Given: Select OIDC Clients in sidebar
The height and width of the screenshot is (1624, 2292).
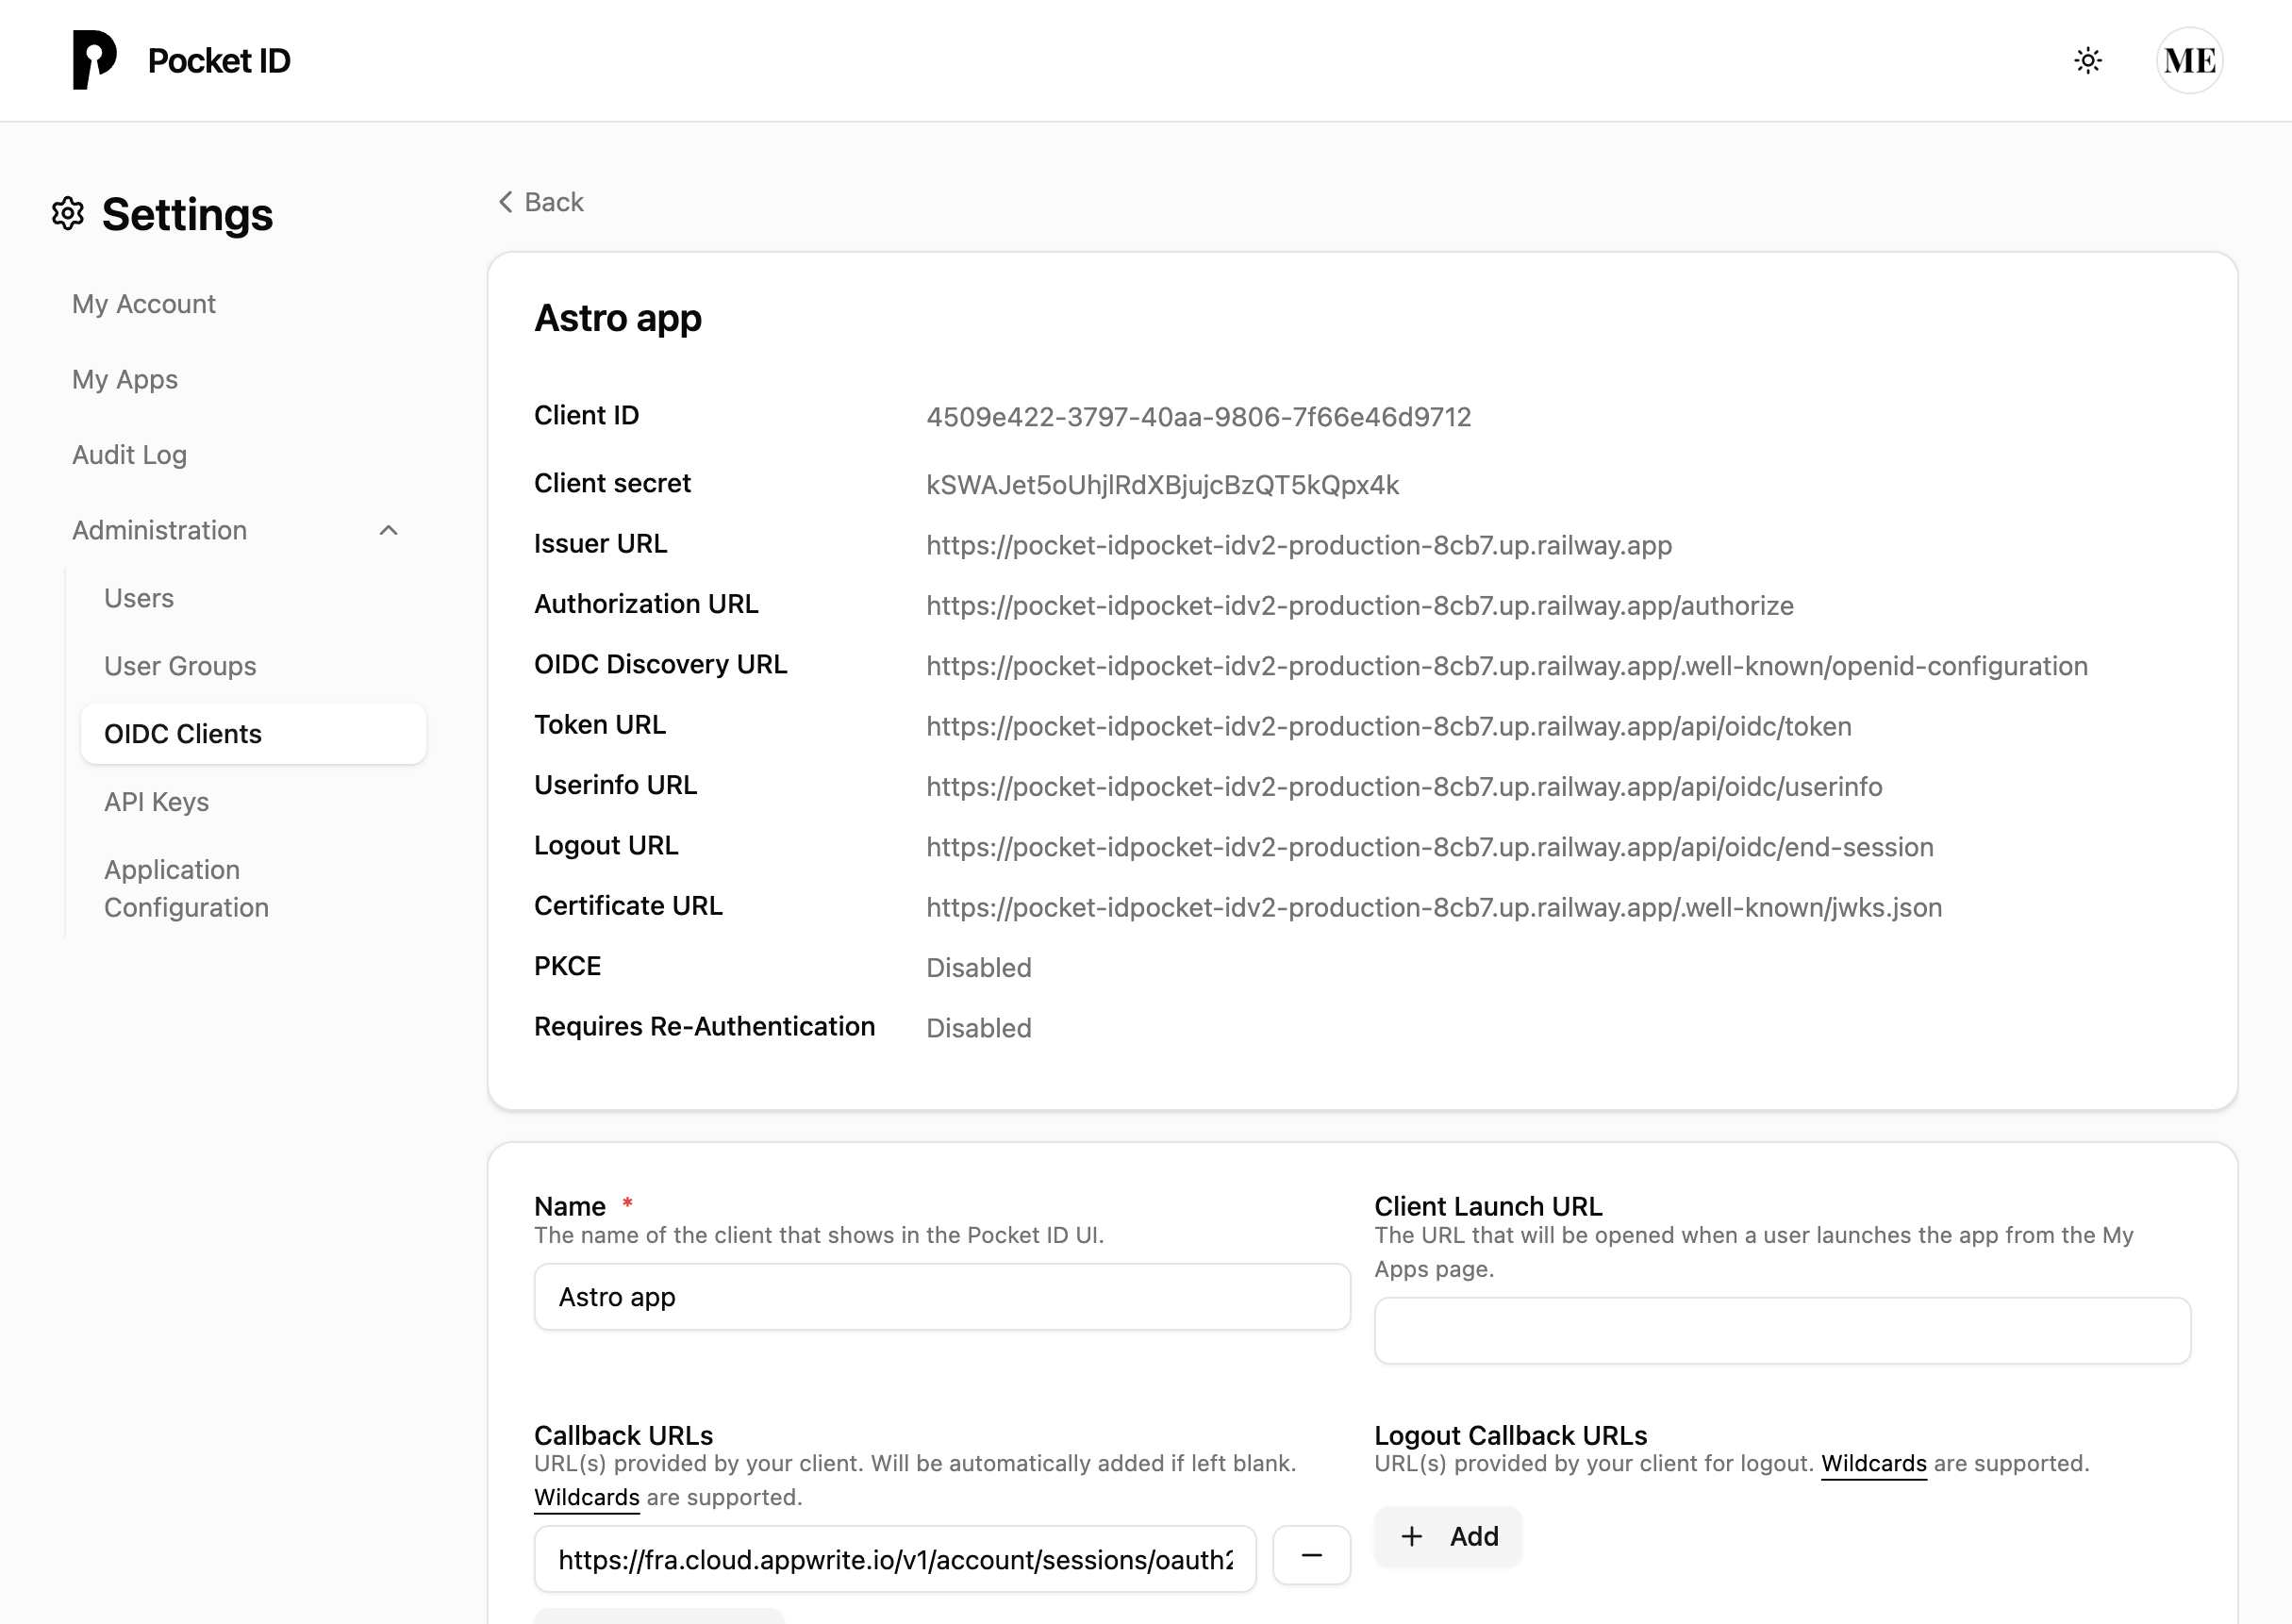Looking at the screenshot, I should click(253, 734).
